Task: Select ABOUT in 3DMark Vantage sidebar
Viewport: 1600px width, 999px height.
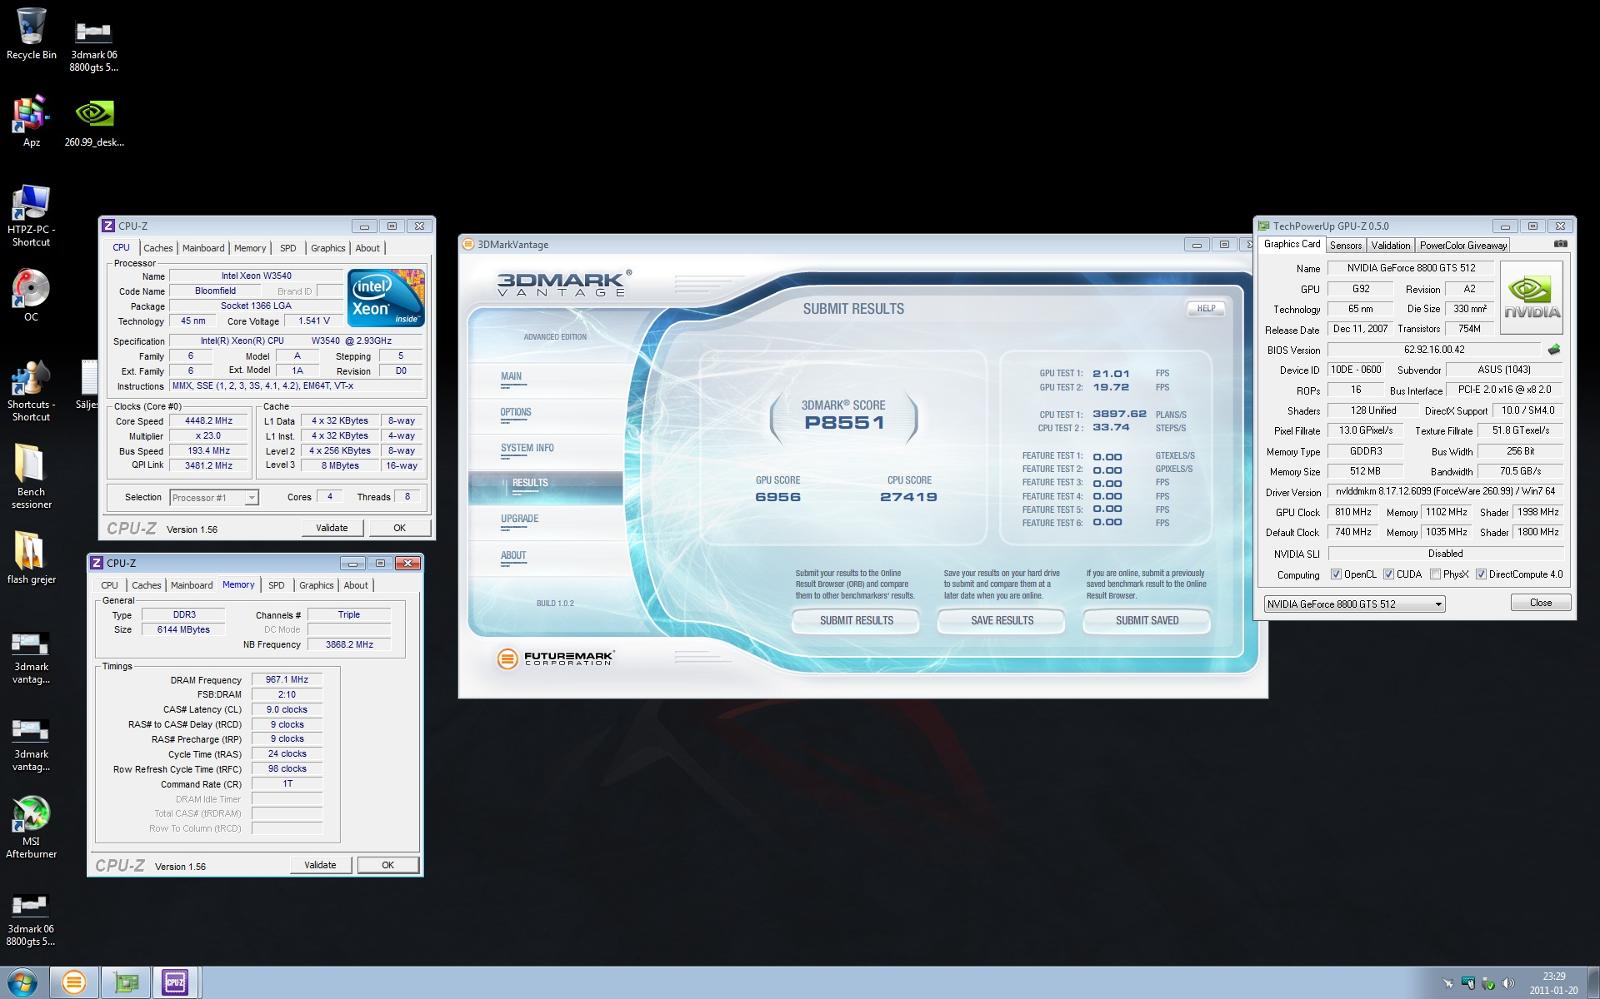Action: (x=513, y=555)
